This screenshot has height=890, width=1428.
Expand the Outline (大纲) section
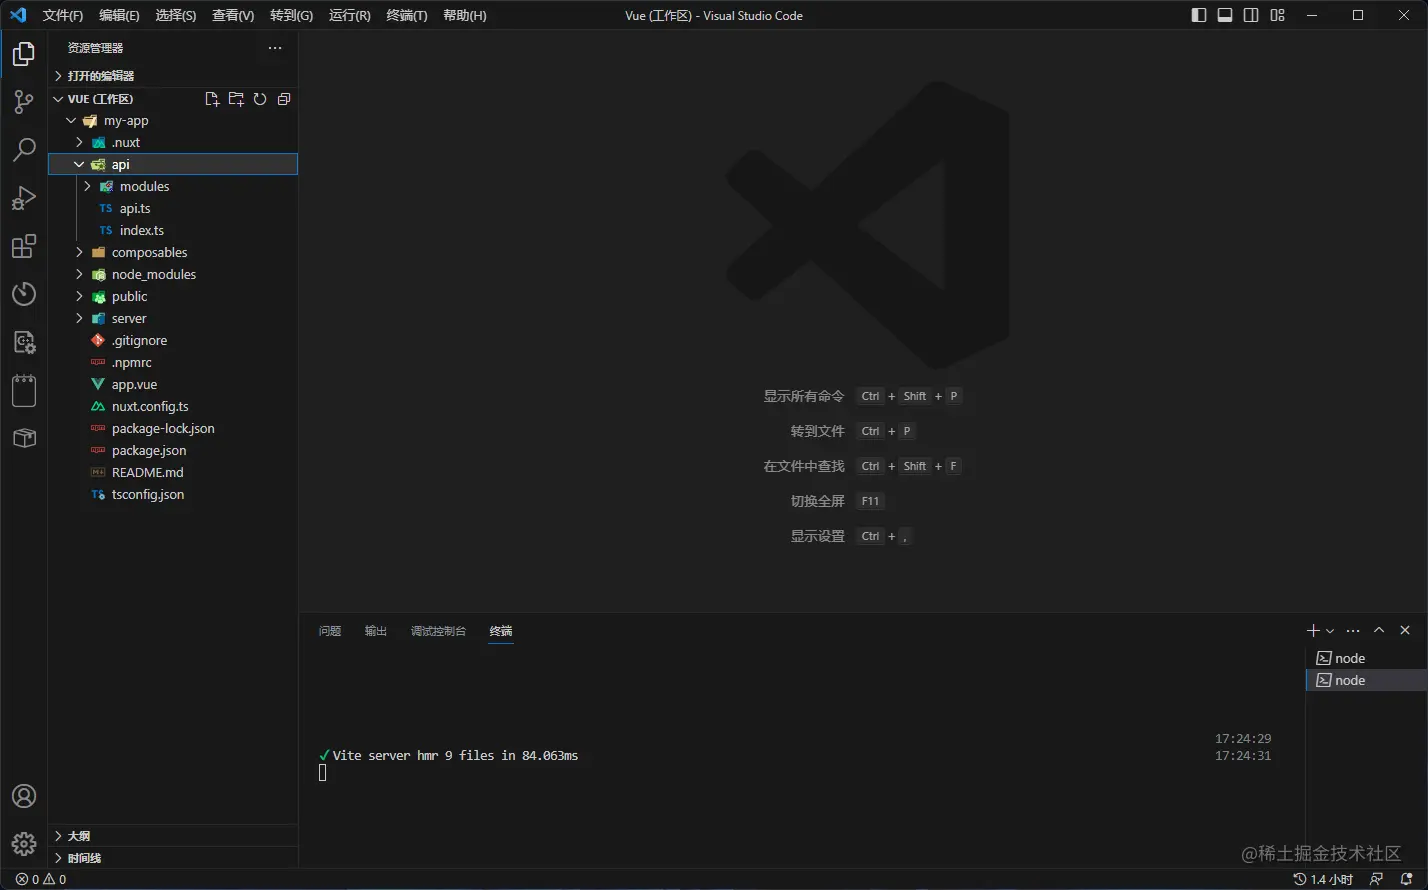click(x=174, y=836)
